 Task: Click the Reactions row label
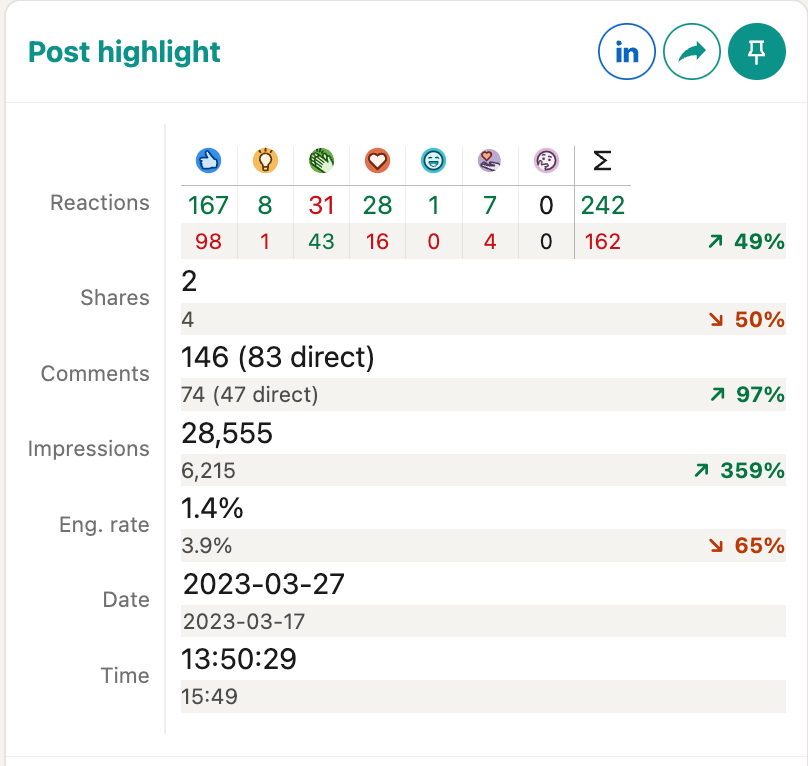[x=99, y=203]
